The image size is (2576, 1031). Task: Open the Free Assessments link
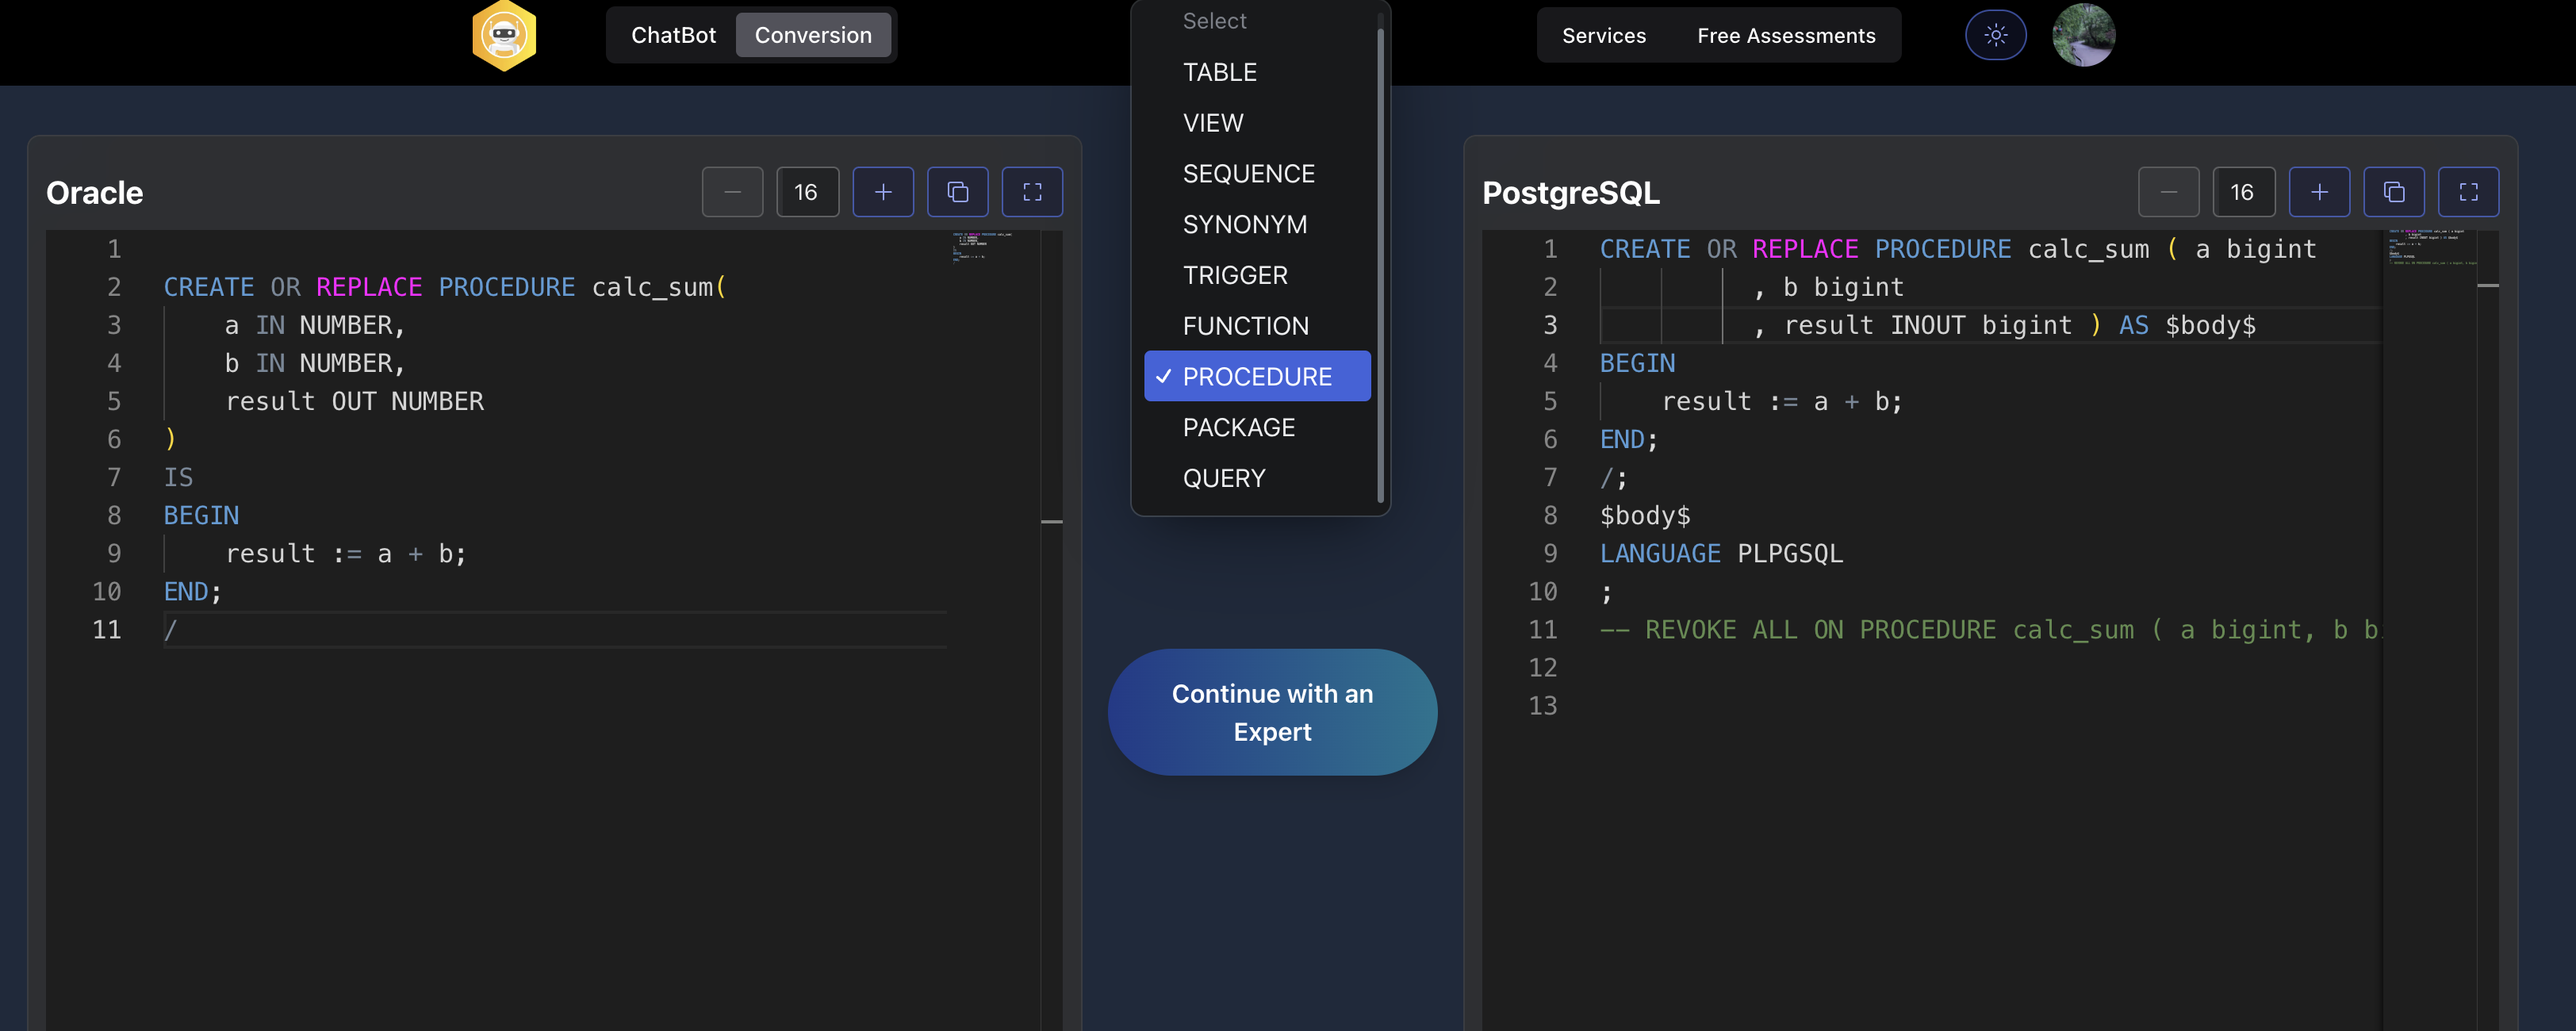(1785, 35)
